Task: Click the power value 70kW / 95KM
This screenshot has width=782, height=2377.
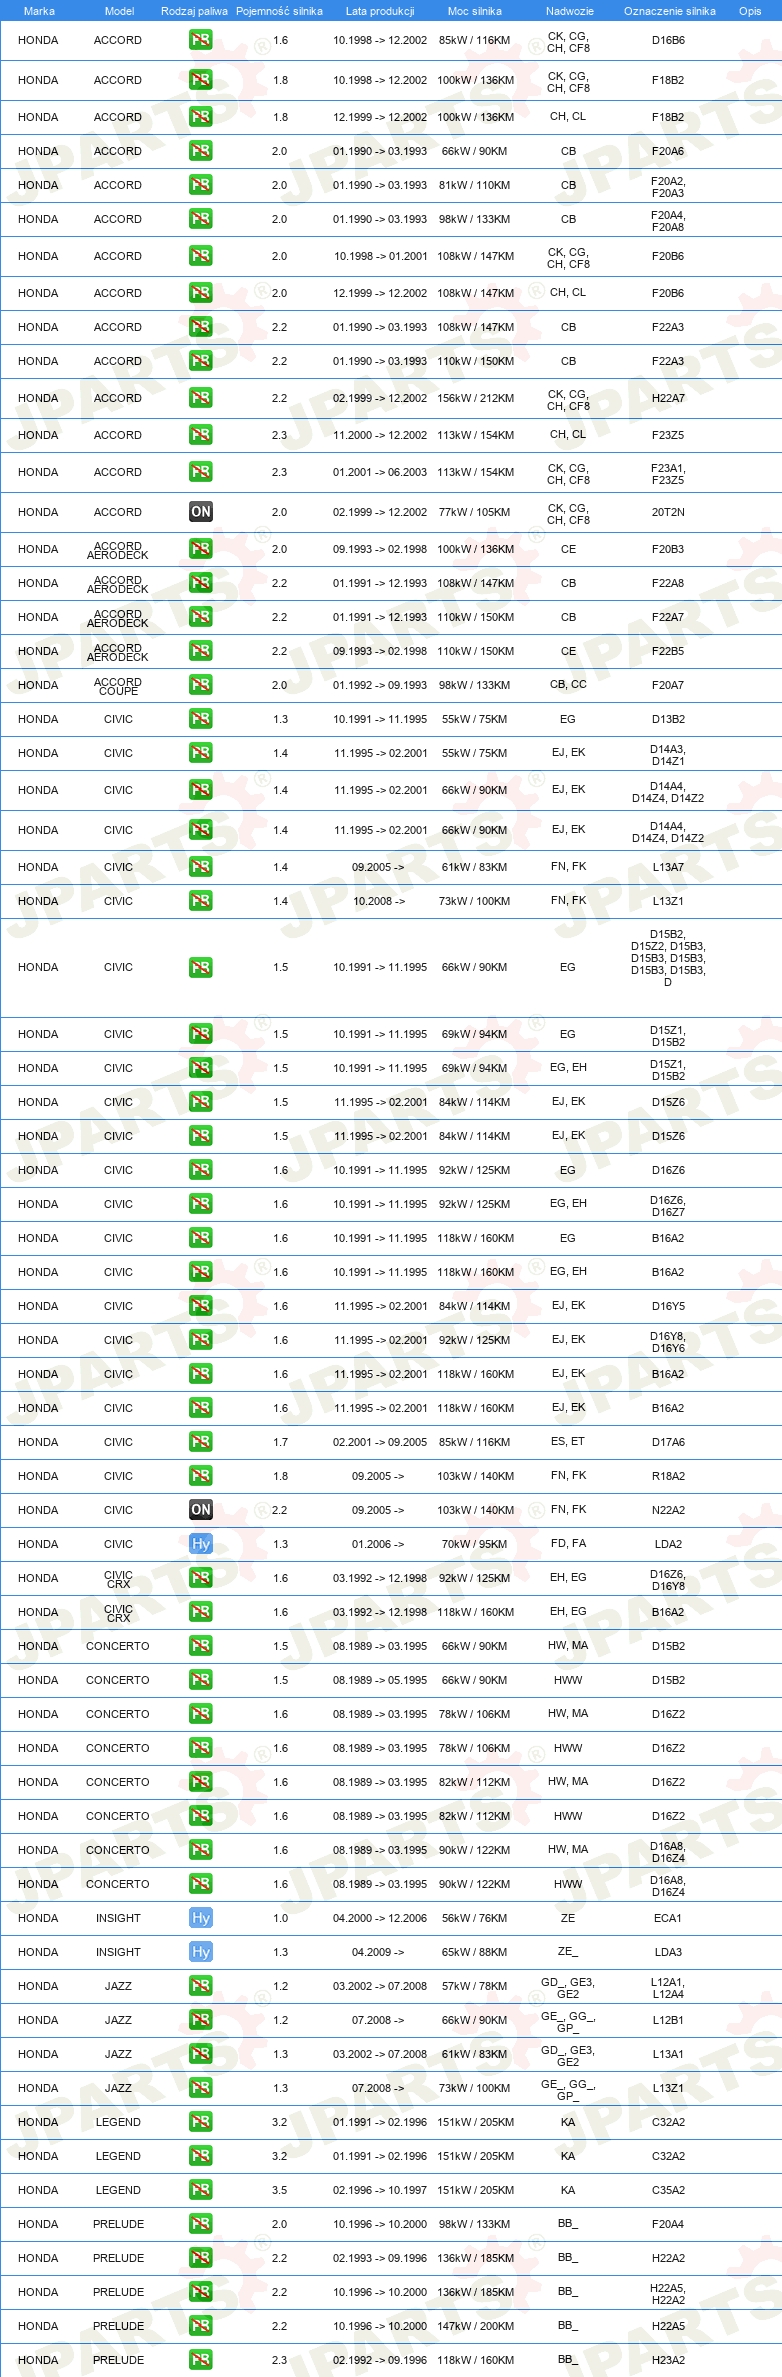Action: point(475,1544)
